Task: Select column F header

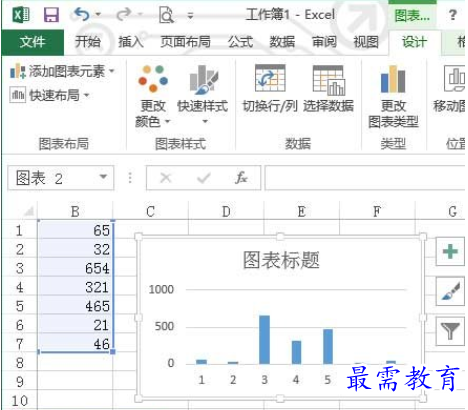Action: (377, 211)
